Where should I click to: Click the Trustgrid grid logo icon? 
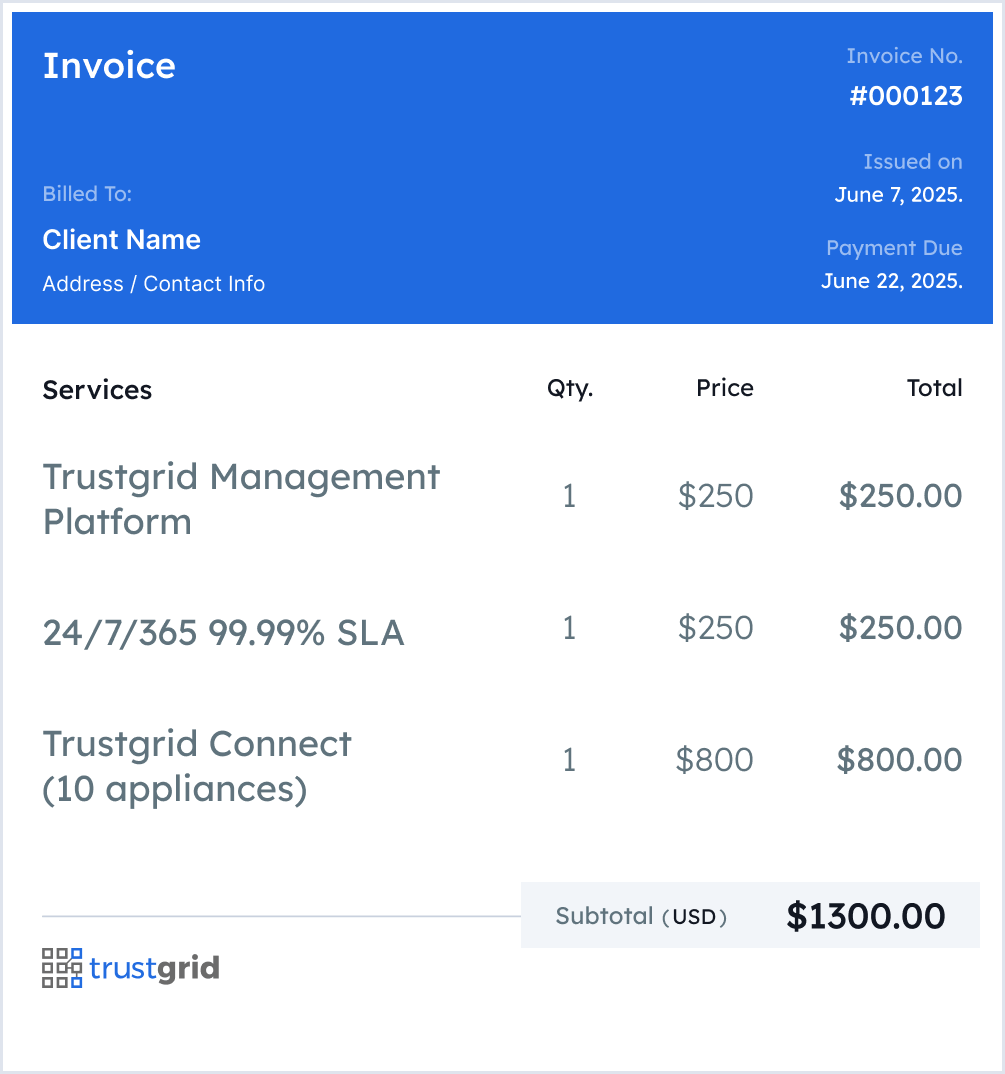[x=62, y=968]
